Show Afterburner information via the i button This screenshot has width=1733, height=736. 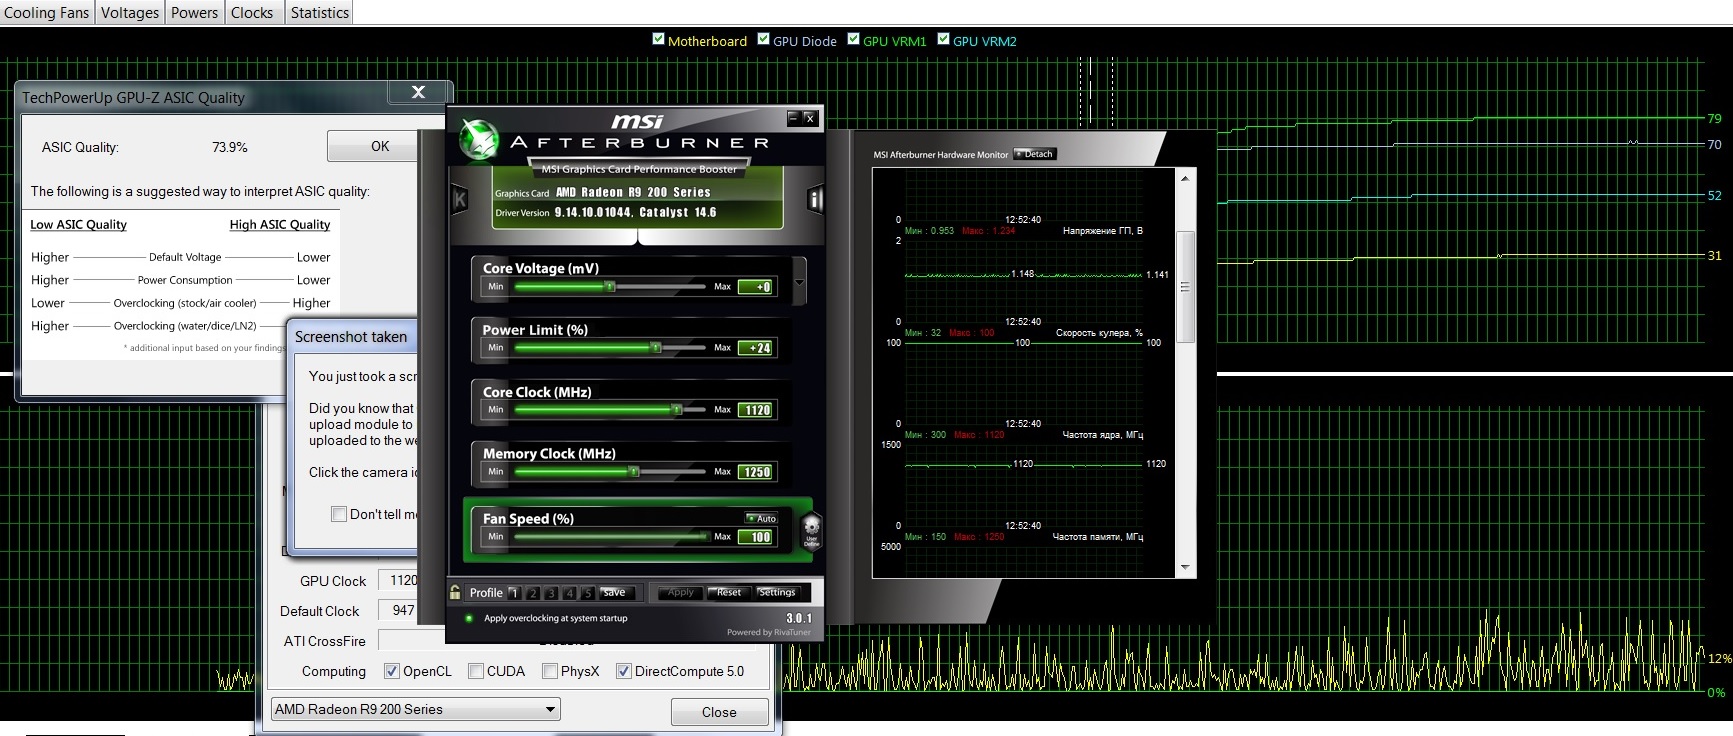click(x=815, y=199)
